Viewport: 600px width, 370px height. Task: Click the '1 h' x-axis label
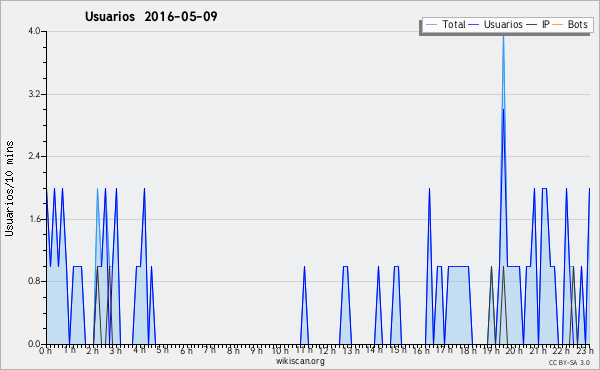(69, 350)
